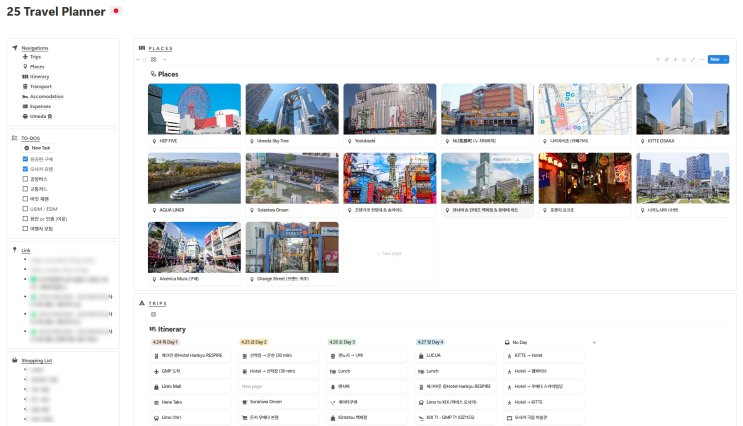Image resolution: width=743 pixels, height=426 pixels.
Task: Open the New button dropdown arrow
Action: (x=725, y=60)
